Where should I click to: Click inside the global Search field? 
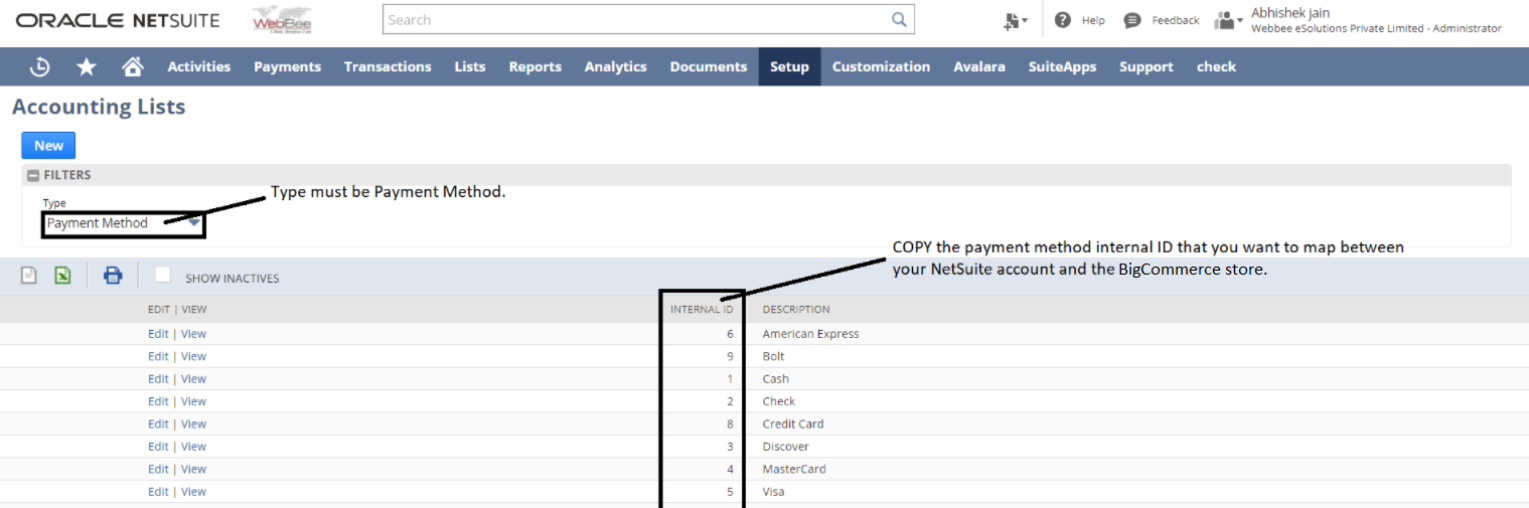(x=635, y=20)
